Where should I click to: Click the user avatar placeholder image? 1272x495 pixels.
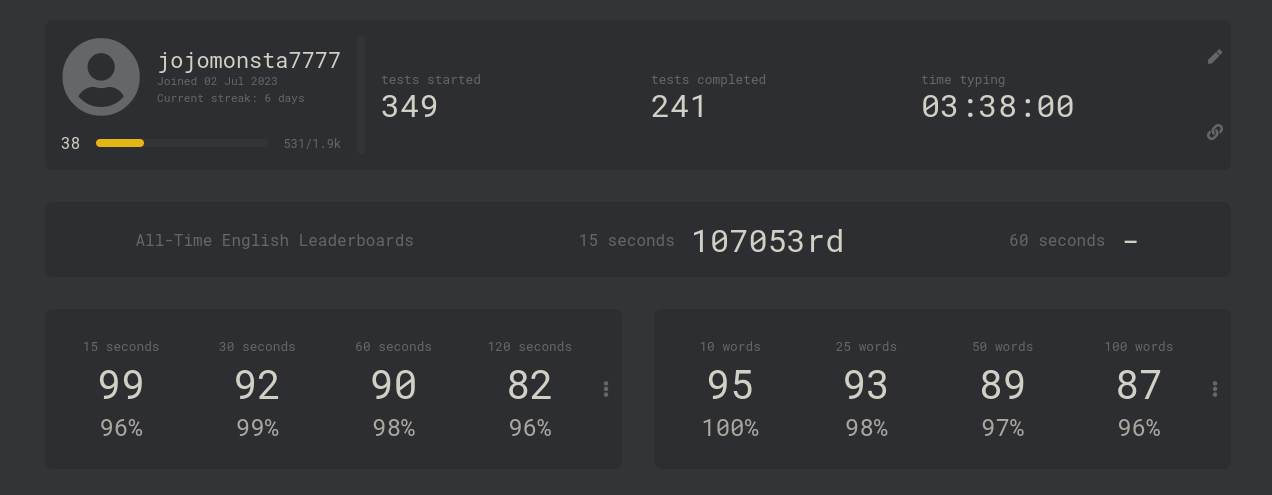tap(101, 77)
